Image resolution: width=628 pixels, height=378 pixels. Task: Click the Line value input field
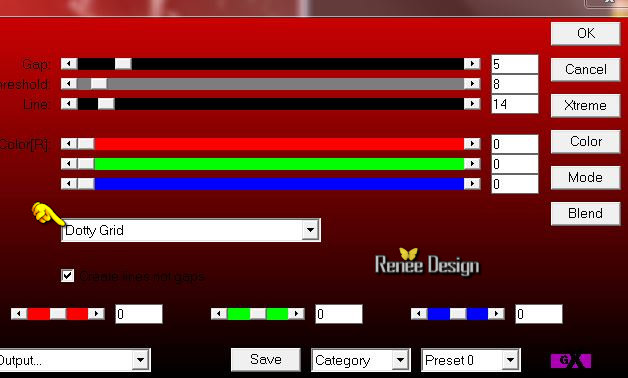pyautogui.click(x=515, y=104)
